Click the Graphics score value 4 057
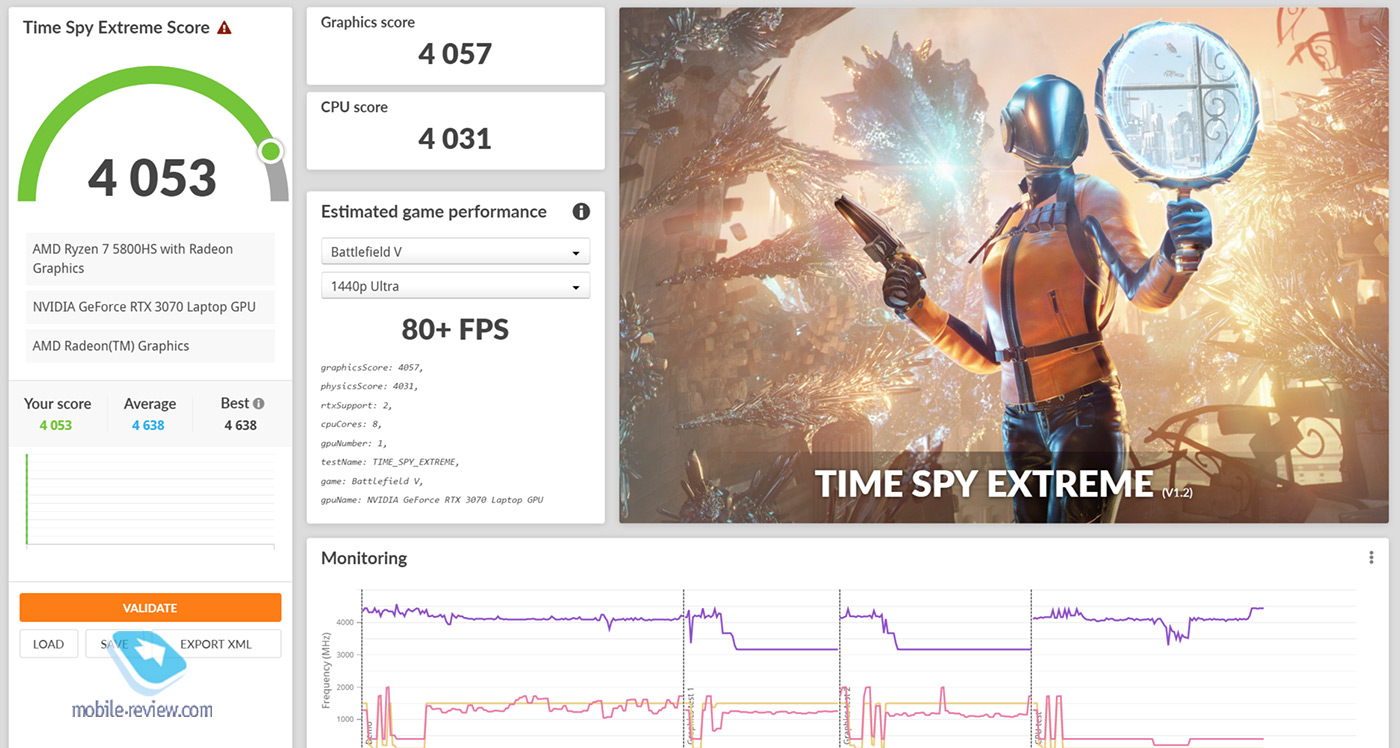Viewport: 1400px width, 748px height. [x=455, y=54]
